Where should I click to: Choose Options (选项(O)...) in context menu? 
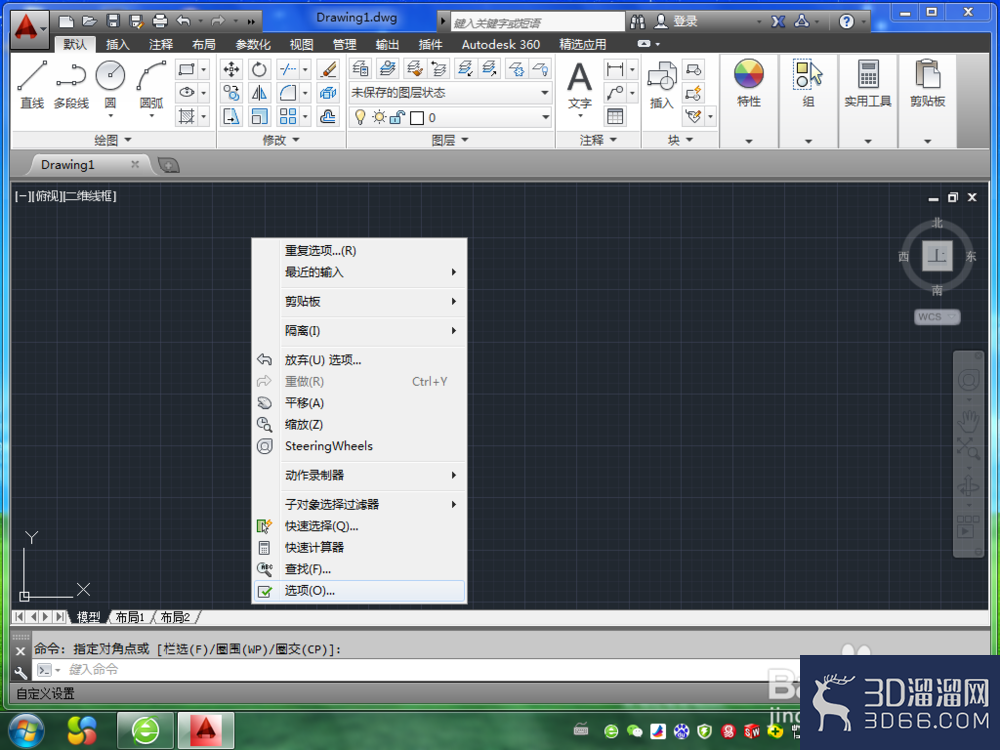(360, 591)
